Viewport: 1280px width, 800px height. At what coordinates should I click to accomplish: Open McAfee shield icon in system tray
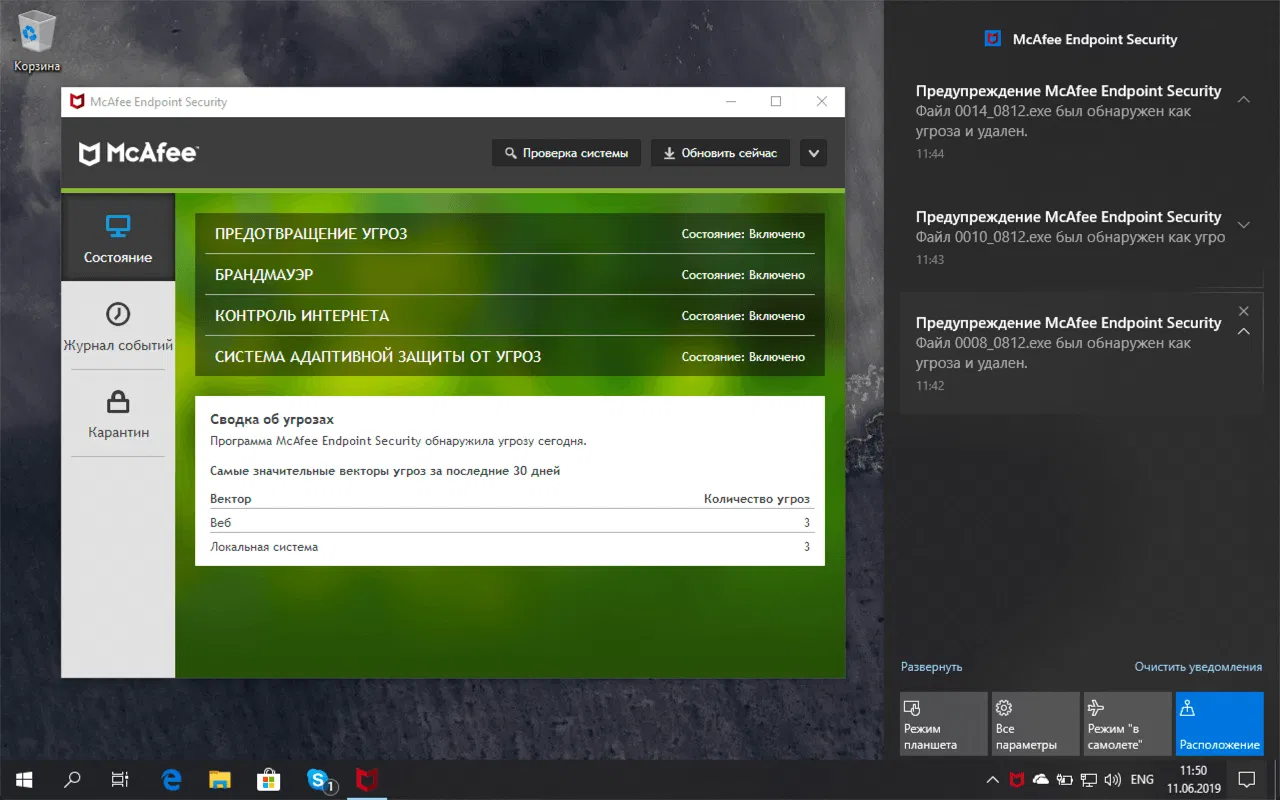click(1016, 780)
